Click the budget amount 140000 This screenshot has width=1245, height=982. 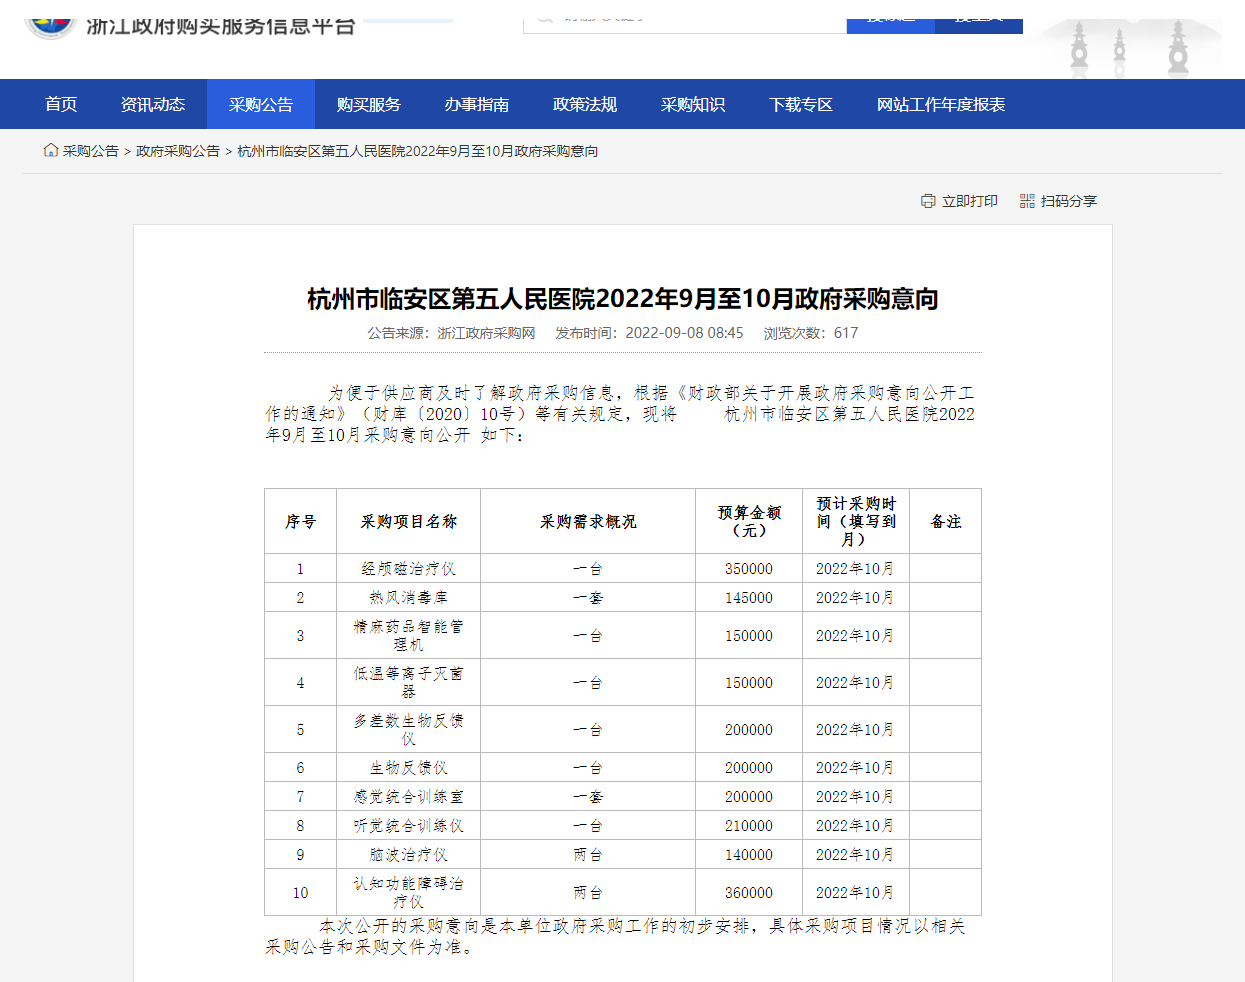pos(749,855)
